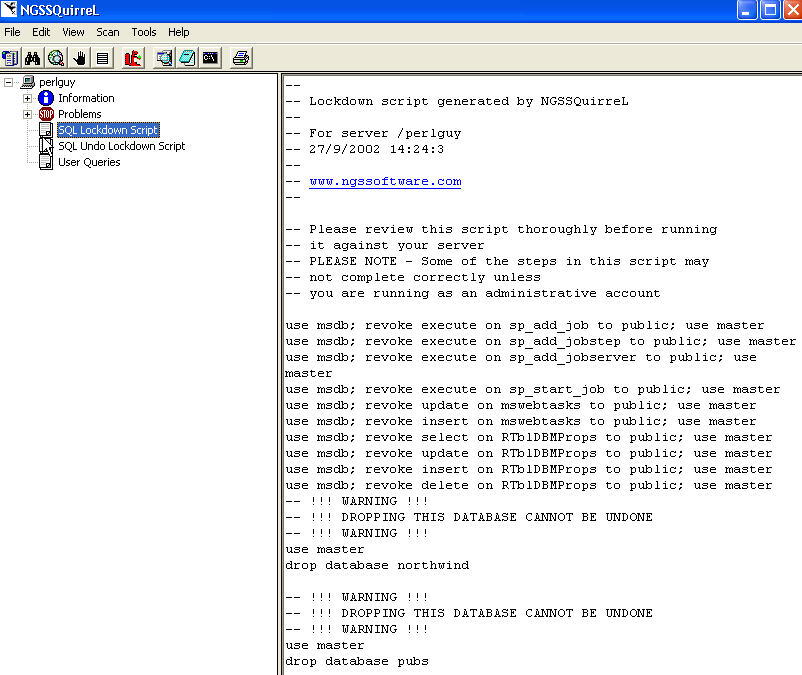Collapse the perlguy server node
Image resolution: width=802 pixels, height=675 pixels.
click(x=8, y=82)
